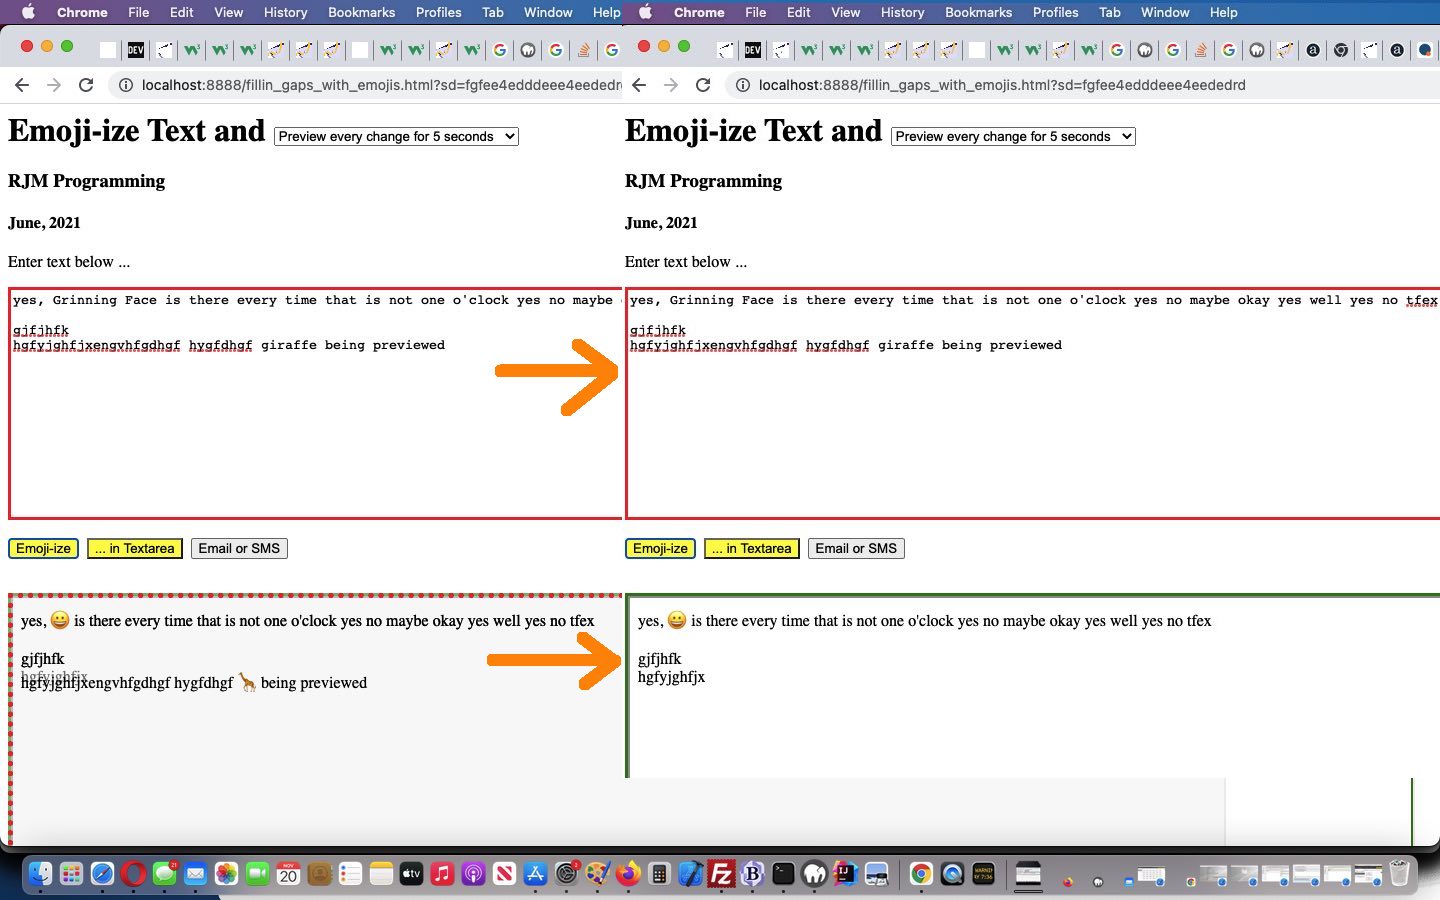The image size is (1440, 900).
Task: Open the Bookmarks menu in left menu bar
Action: pyautogui.click(x=361, y=12)
